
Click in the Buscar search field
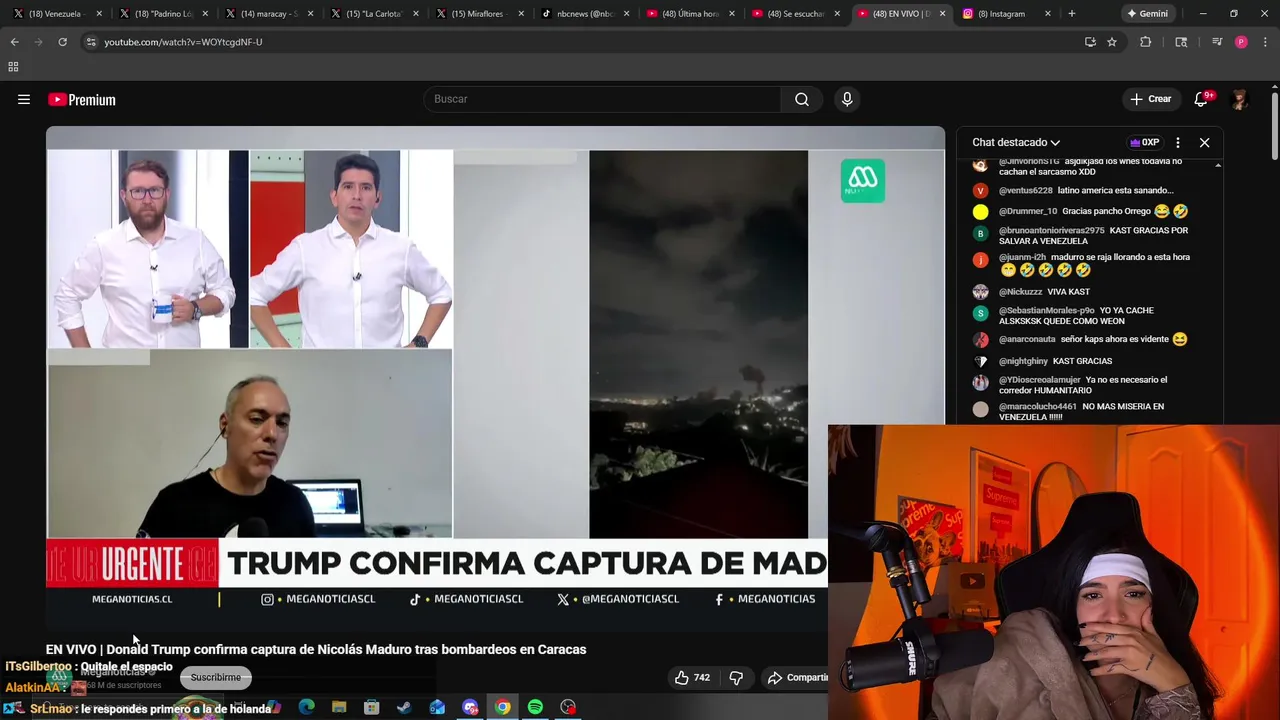coord(603,99)
